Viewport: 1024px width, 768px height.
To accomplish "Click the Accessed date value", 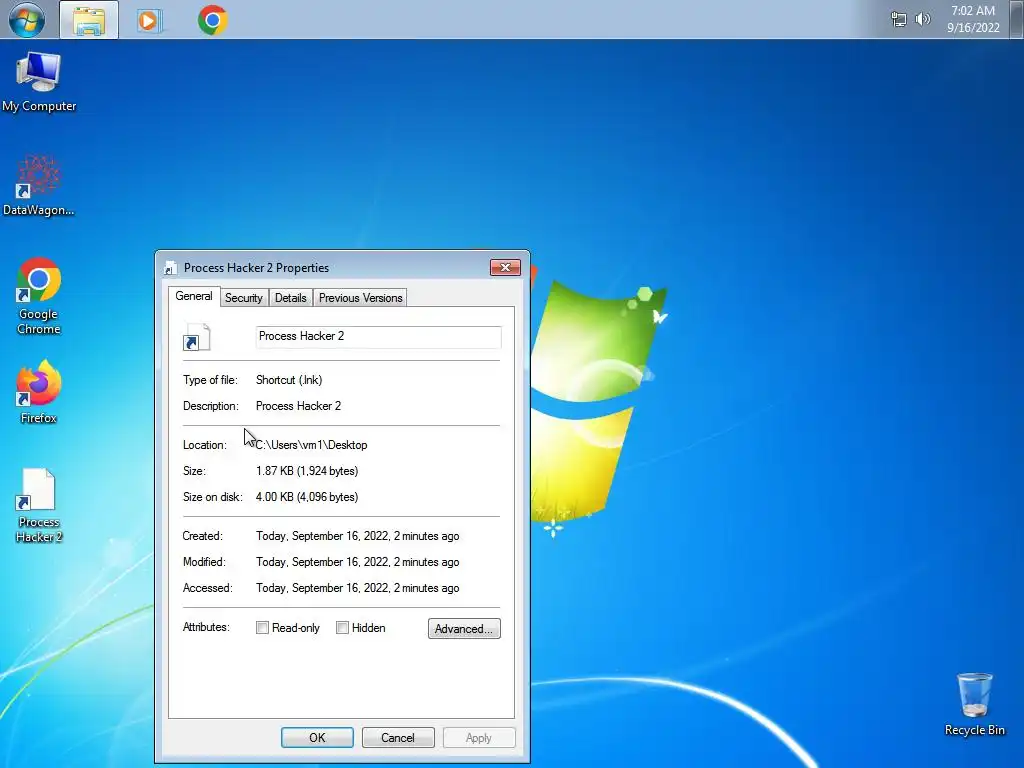I will tap(357, 588).
